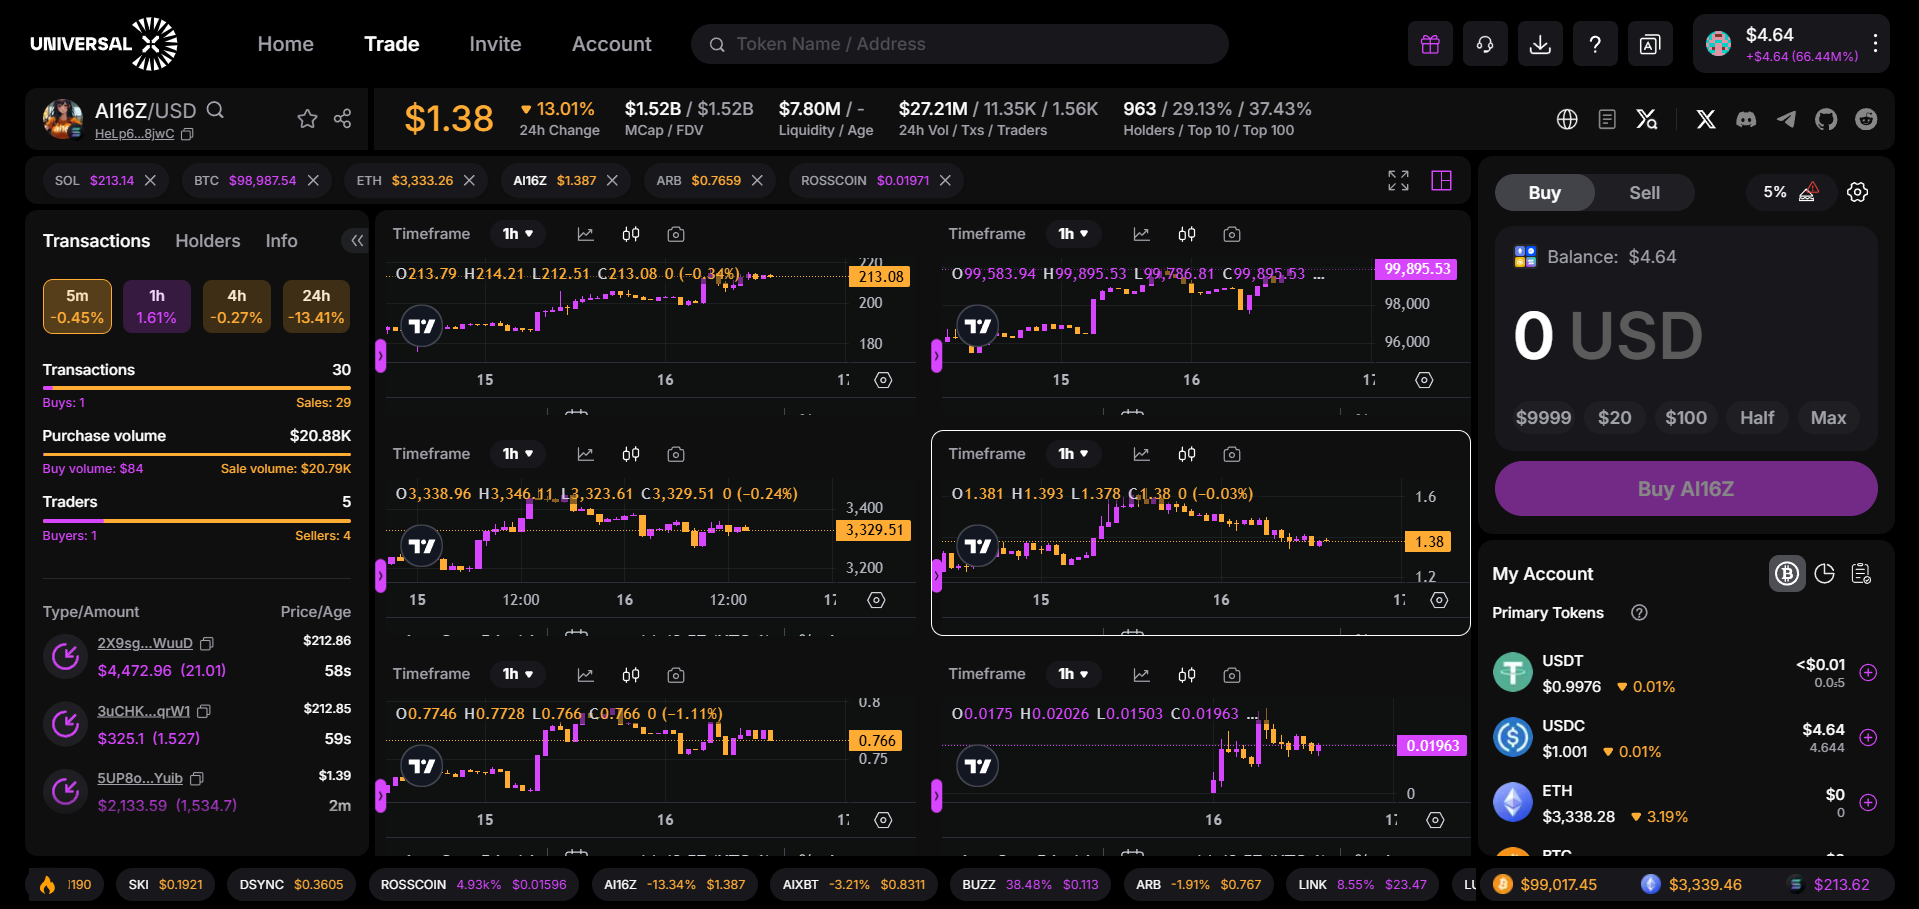Open the Primary Tokens help icon
Image resolution: width=1919 pixels, height=909 pixels.
(x=1639, y=613)
